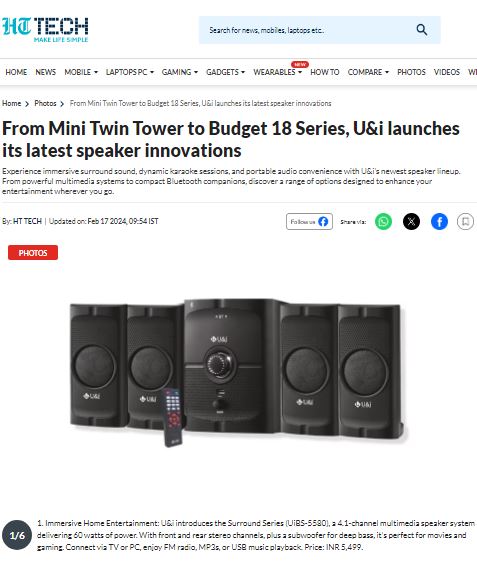477x563 pixels.
Task: Open the Gadgets dropdown menu
Action: pyautogui.click(x=225, y=72)
